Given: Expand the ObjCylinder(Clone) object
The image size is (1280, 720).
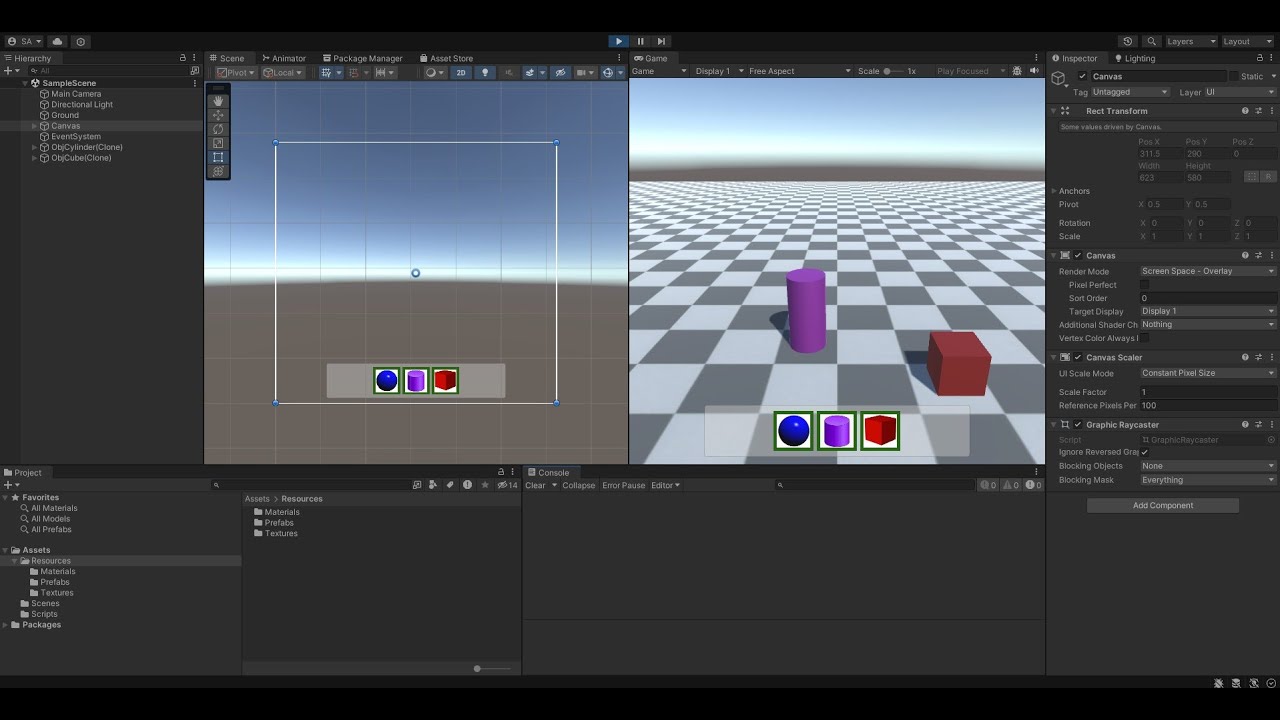Looking at the screenshot, I should [x=35, y=147].
